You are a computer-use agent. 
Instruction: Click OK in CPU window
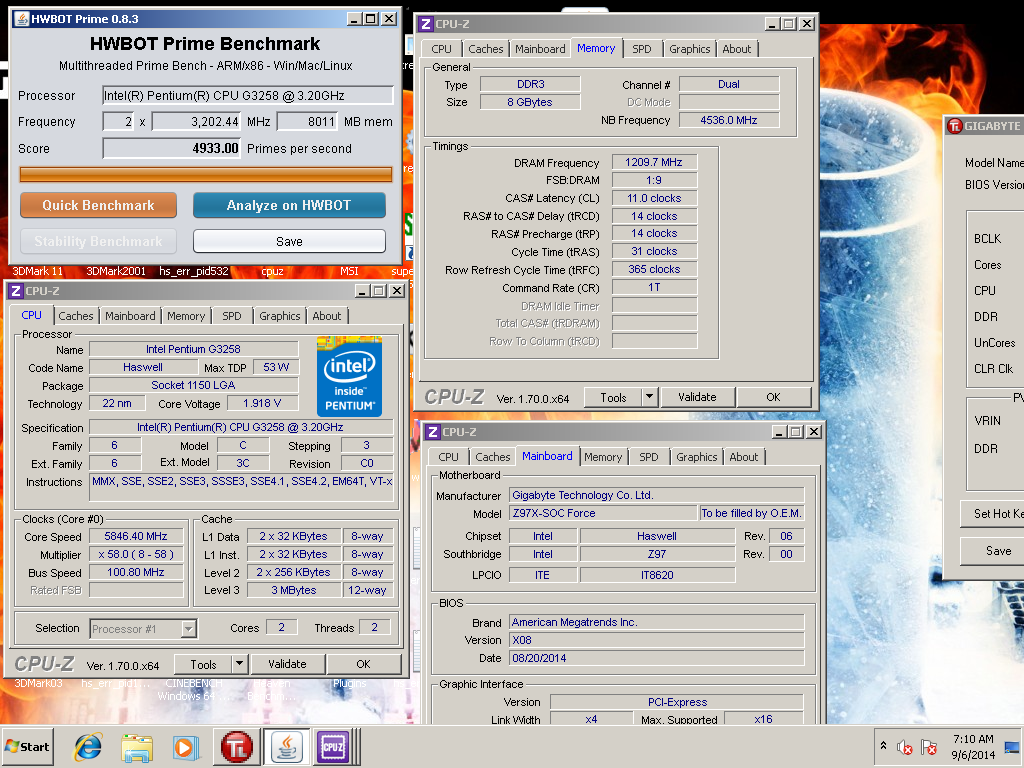pyautogui.click(x=364, y=664)
